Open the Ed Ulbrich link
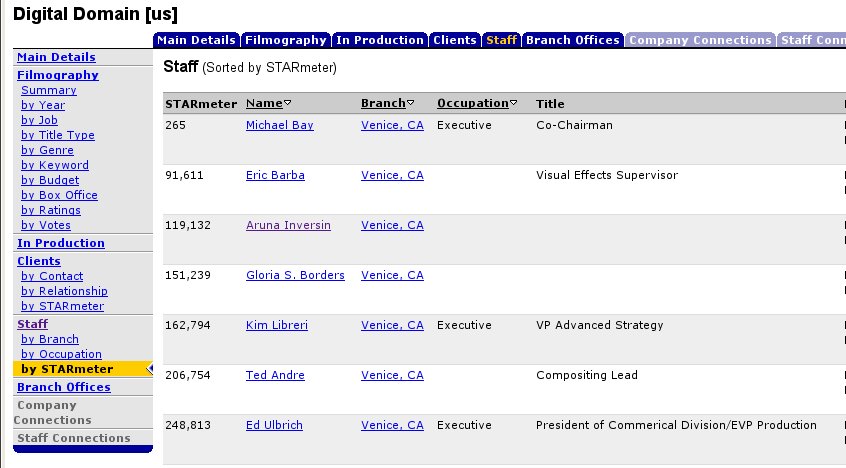 (x=273, y=425)
